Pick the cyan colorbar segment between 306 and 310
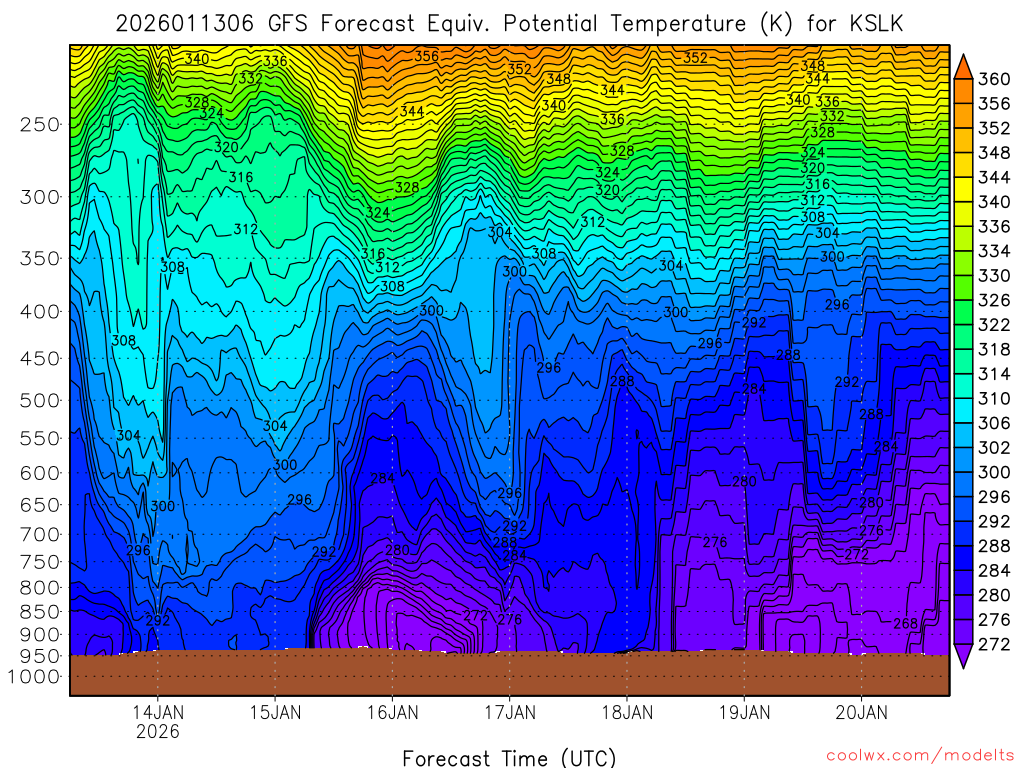Screen dimensions: 1024x768 (x=963, y=411)
